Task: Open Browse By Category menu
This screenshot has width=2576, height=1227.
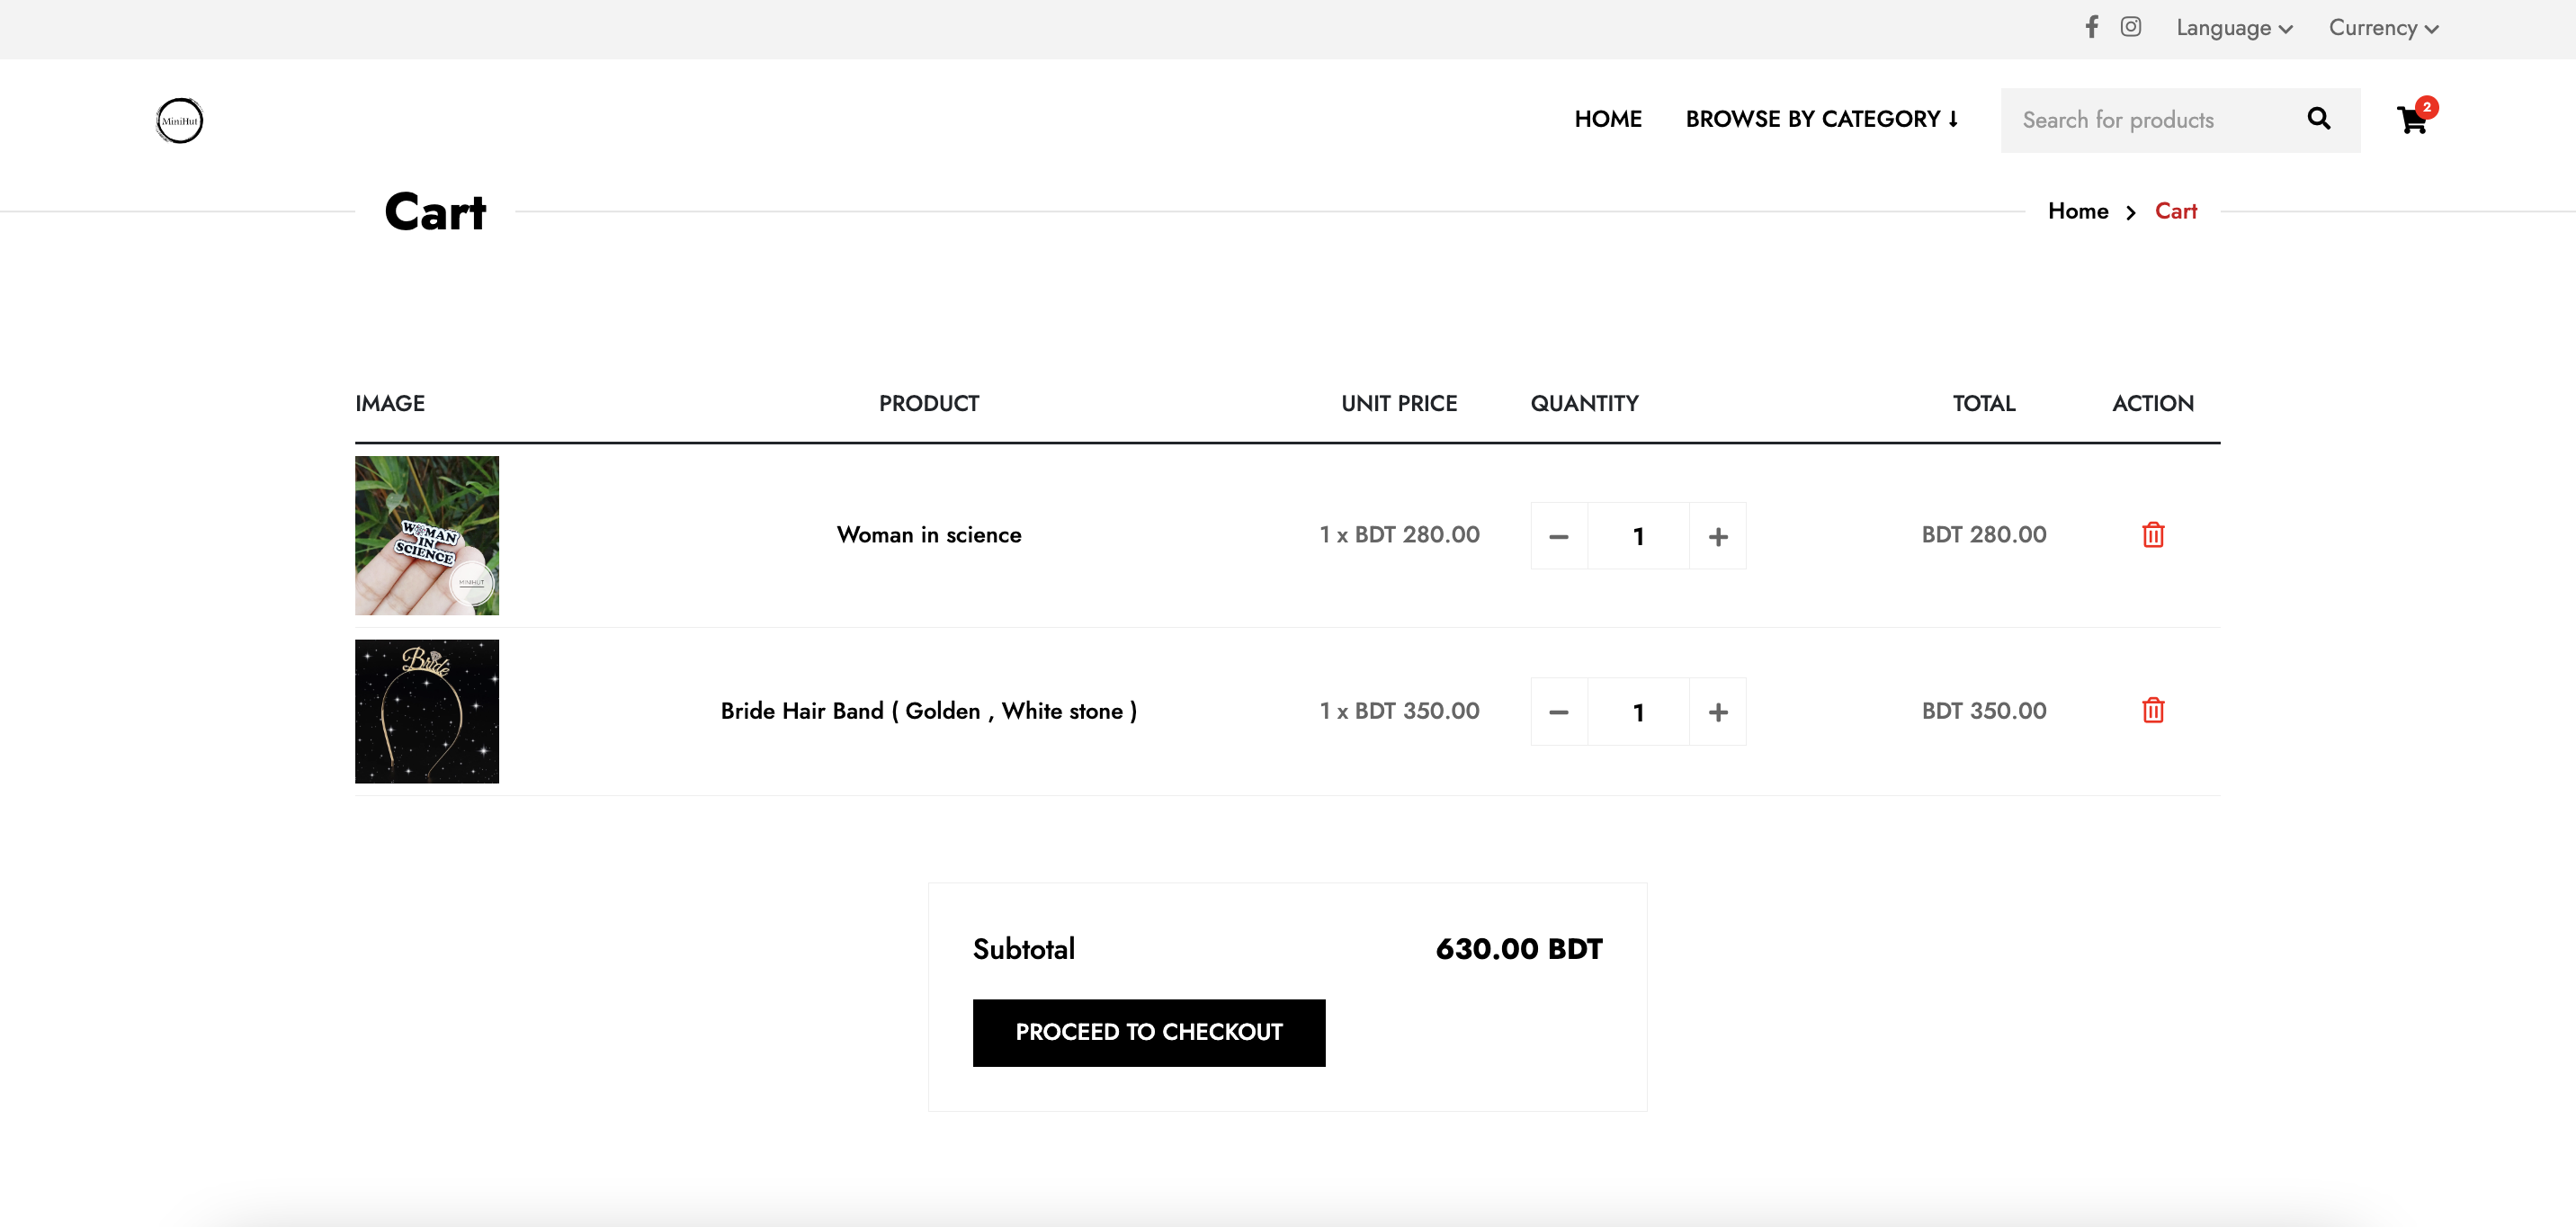Action: pyautogui.click(x=1821, y=119)
